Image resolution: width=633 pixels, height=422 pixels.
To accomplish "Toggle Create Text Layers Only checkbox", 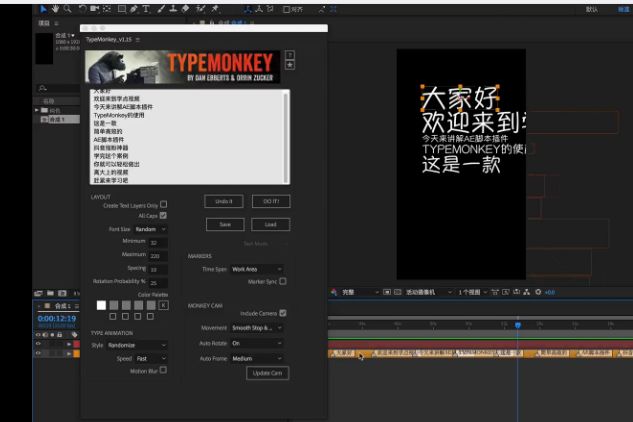I will click(163, 204).
